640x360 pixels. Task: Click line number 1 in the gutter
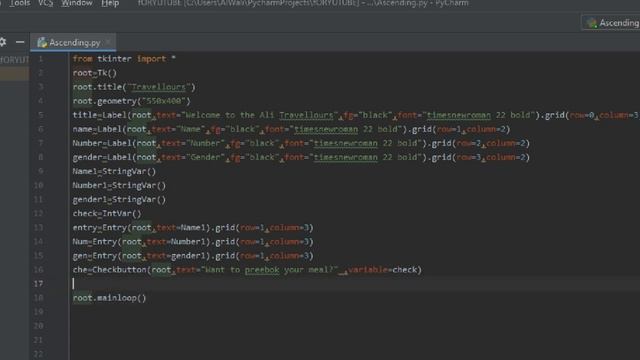tap(40, 59)
